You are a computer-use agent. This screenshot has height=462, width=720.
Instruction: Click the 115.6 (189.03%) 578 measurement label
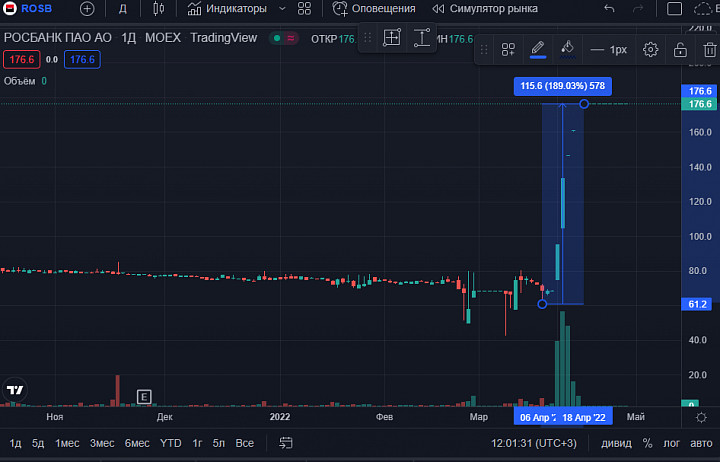tap(562, 86)
